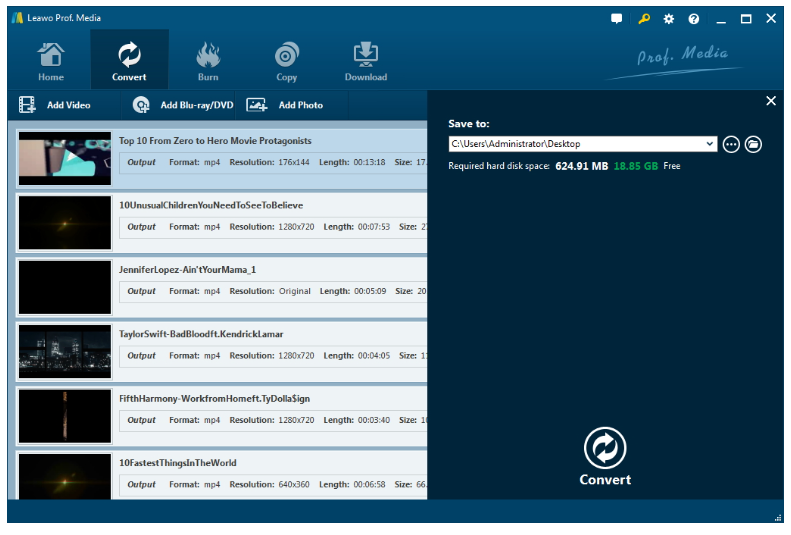Select the TaylorSwift-BadBlood video thumbnail
The image size is (791, 535).
point(65,351)
